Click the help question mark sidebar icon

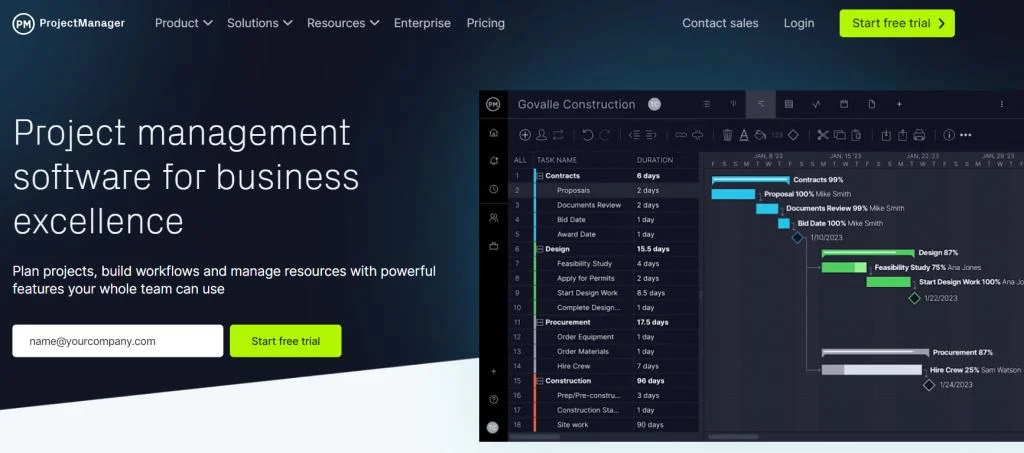click(x=494, y=399)
